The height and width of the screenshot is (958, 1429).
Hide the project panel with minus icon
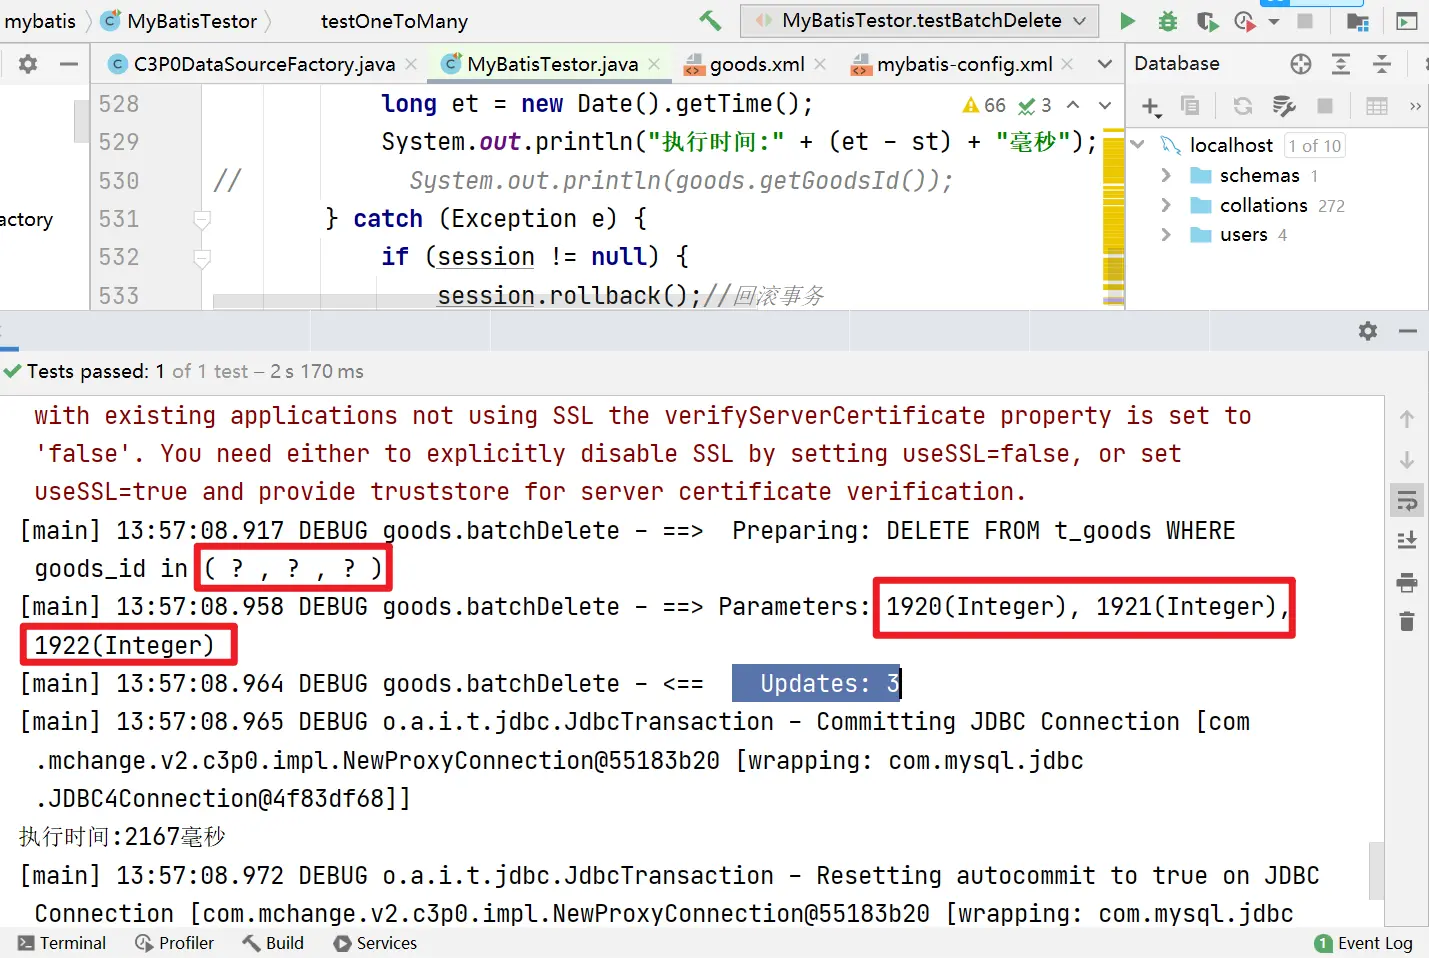click(x=69, y=64)
